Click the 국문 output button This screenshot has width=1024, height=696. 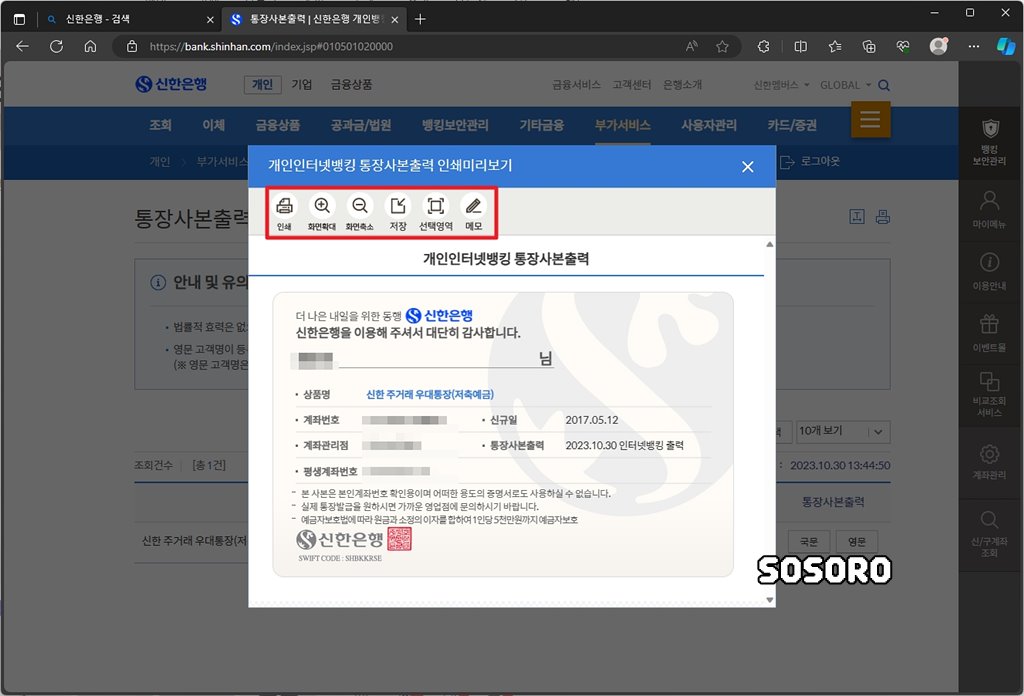coord(809,541)
